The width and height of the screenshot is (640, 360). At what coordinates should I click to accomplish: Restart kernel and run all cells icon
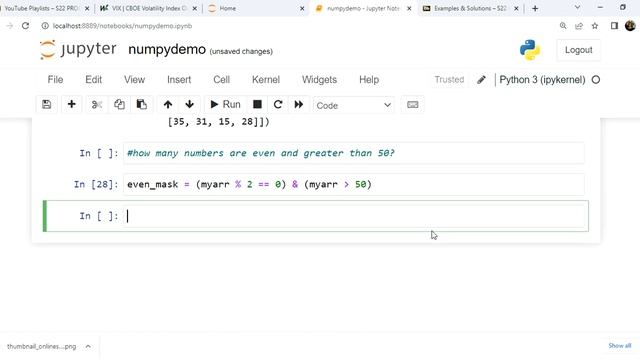pos(299,104)
